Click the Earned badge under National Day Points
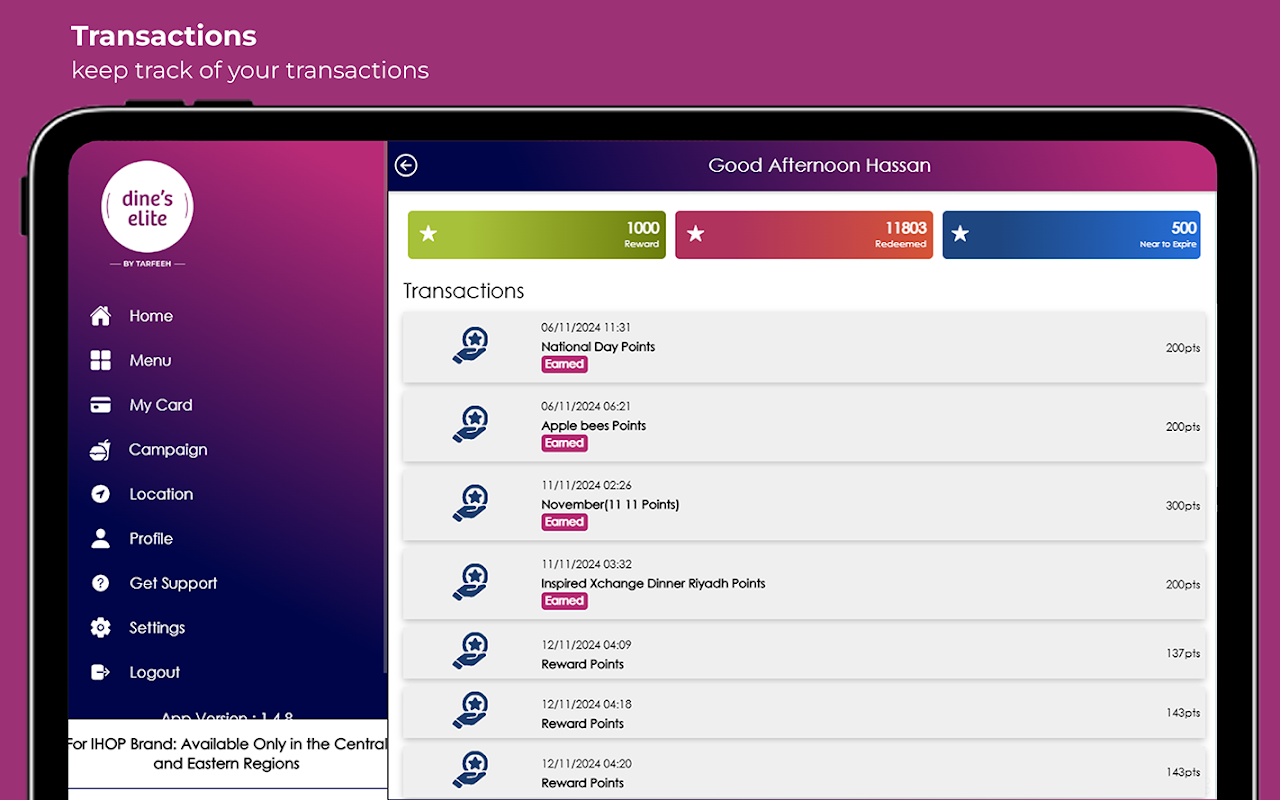Viewport: 1280px width, 800px height. (564, 364)
